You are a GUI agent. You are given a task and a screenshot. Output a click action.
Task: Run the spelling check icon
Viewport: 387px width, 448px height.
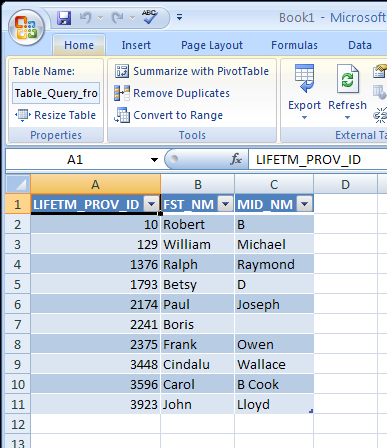click(149, 17)
